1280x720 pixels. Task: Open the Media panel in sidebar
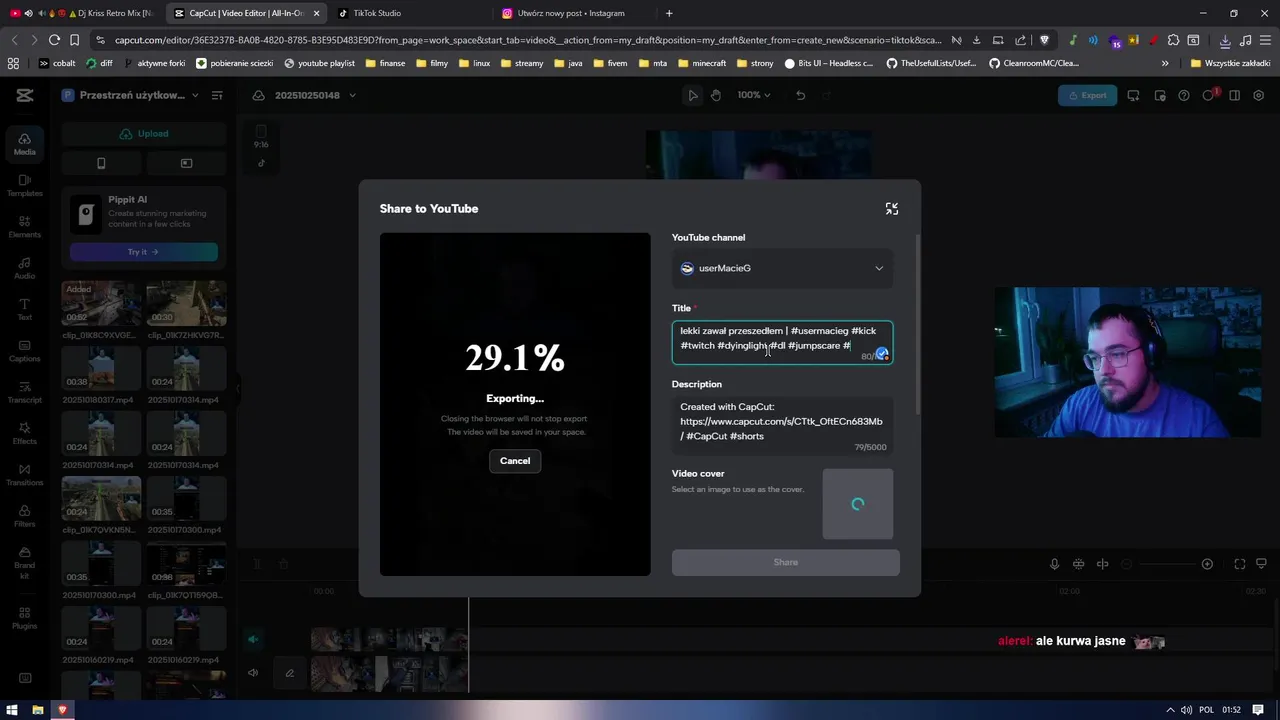(x=25, y=144)
